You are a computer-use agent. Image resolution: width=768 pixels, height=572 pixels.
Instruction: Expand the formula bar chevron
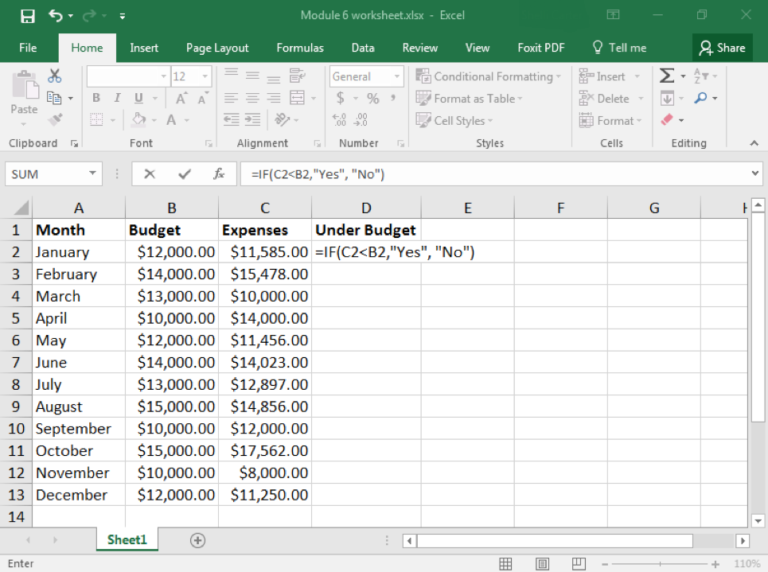(x=755, y=174)
